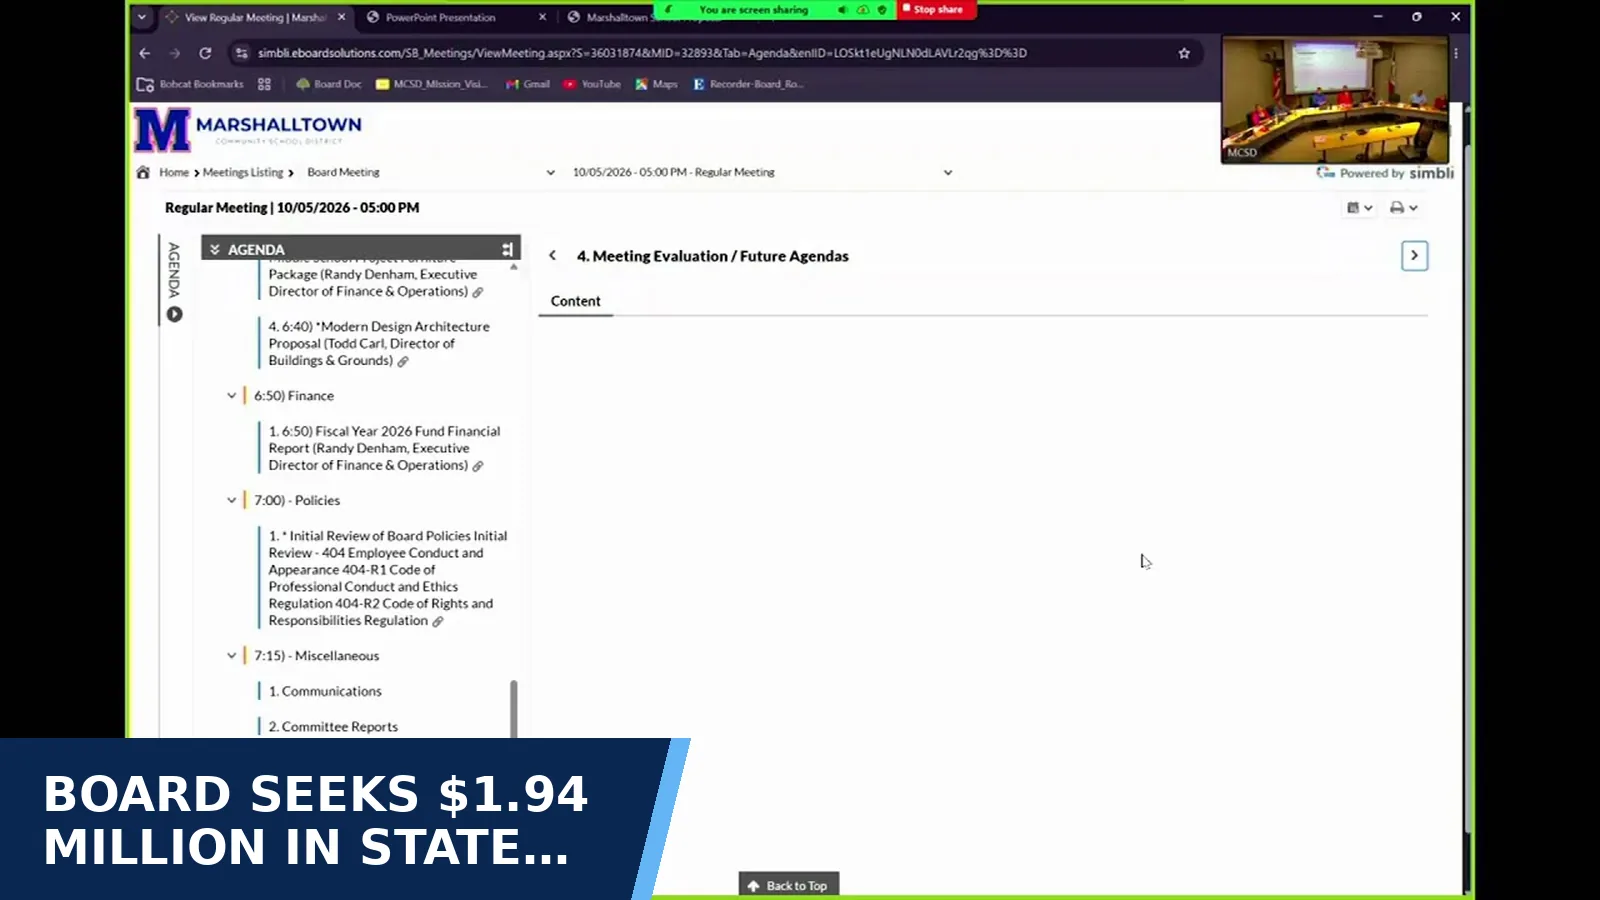This screenshot has width=1600, height=900.
Task: Open the Recorder-Board bookmark
Action: (x=749, y=84)
